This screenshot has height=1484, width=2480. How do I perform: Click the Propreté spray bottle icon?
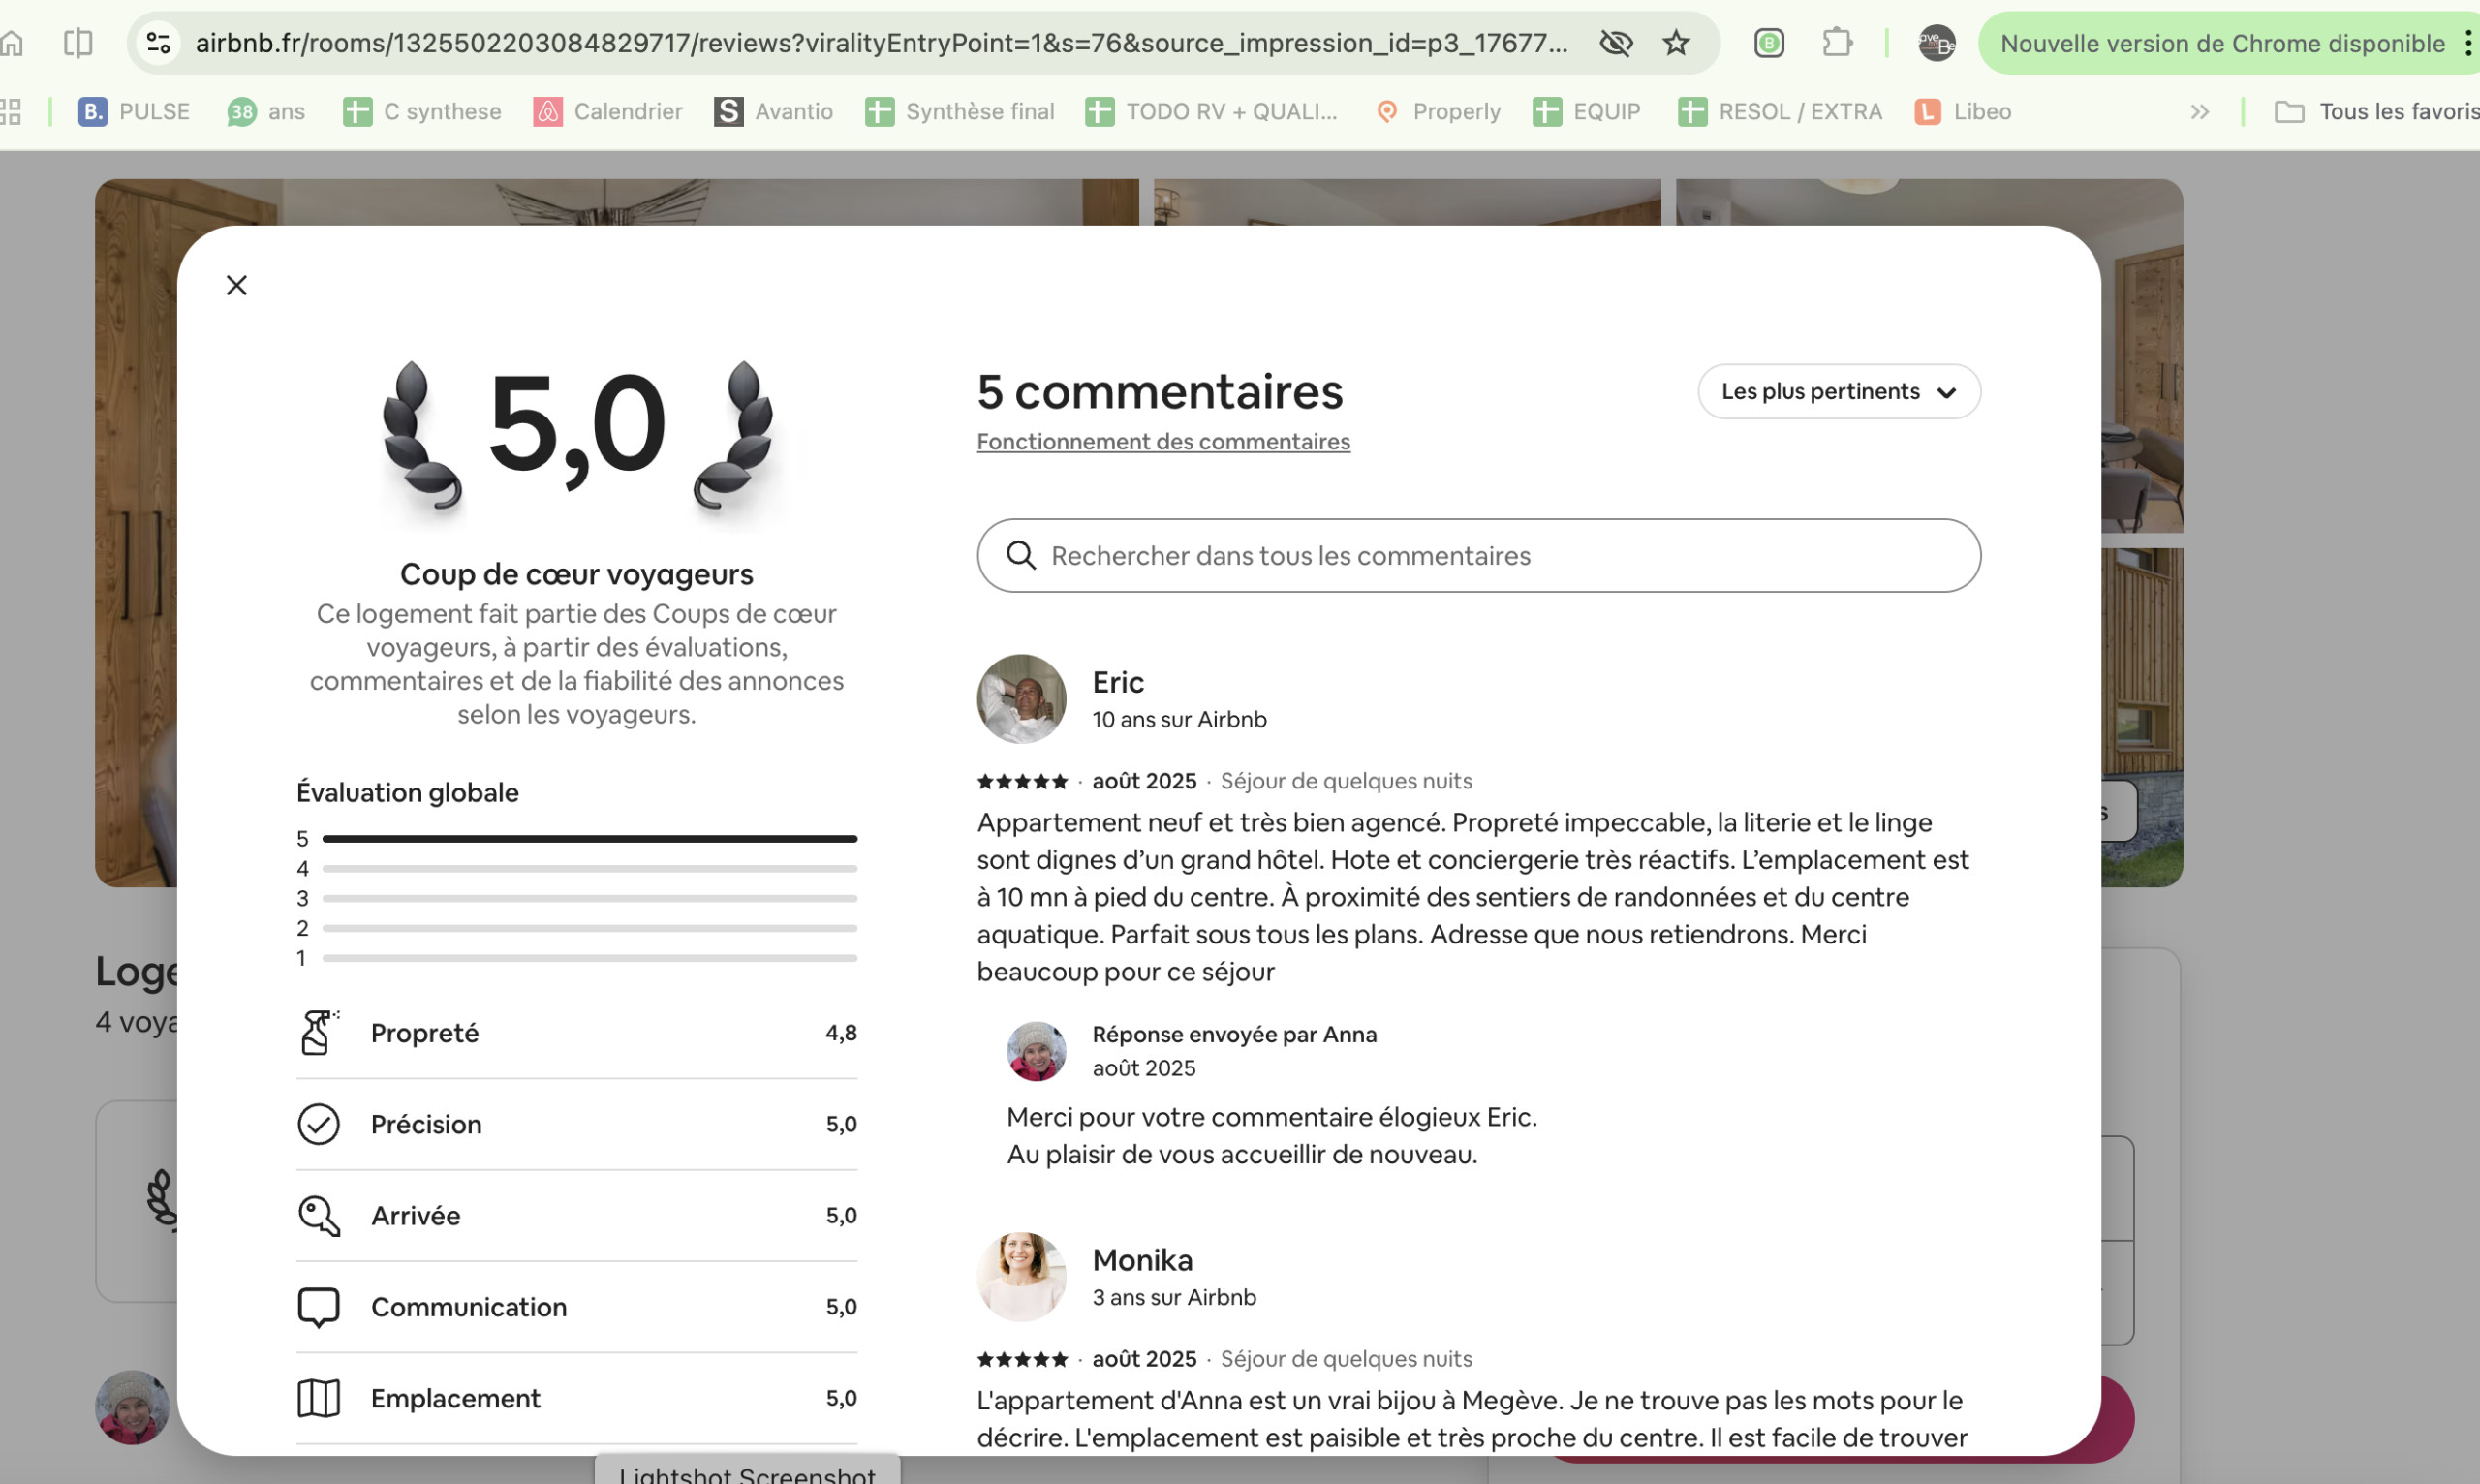318,1032
